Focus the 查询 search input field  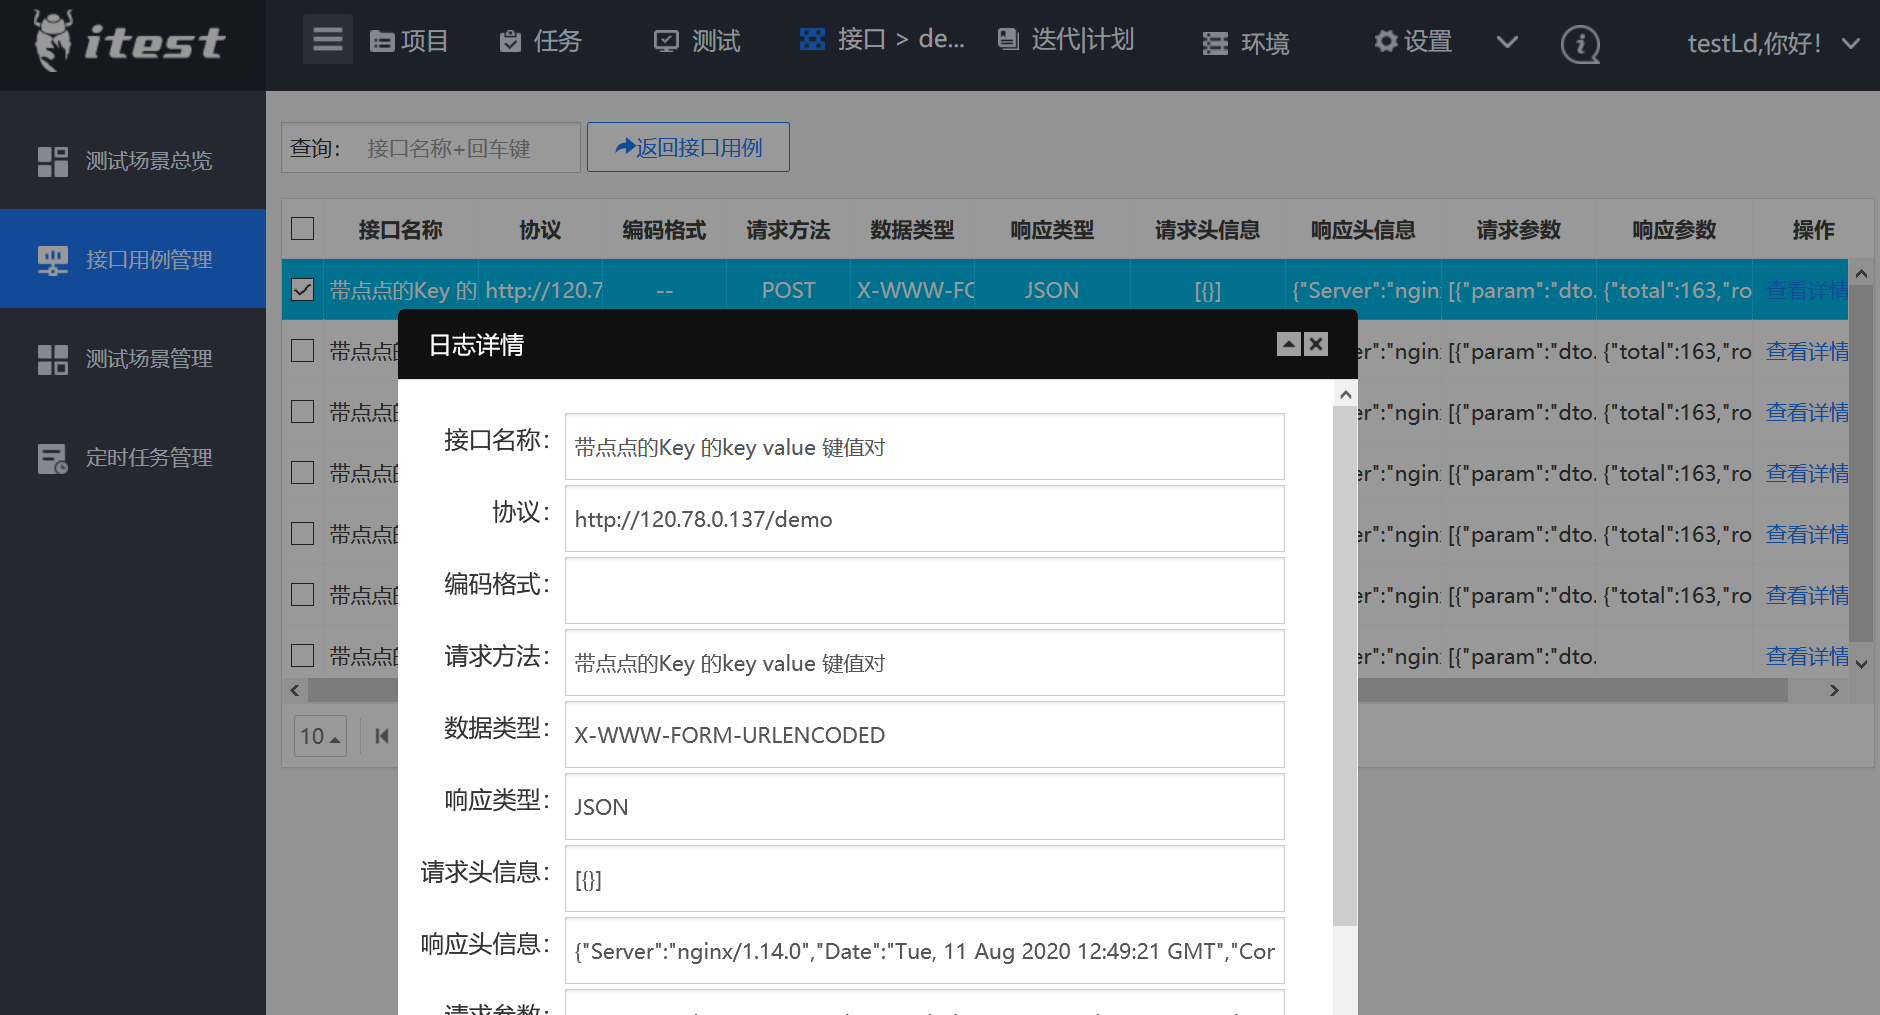coord(466,148)
